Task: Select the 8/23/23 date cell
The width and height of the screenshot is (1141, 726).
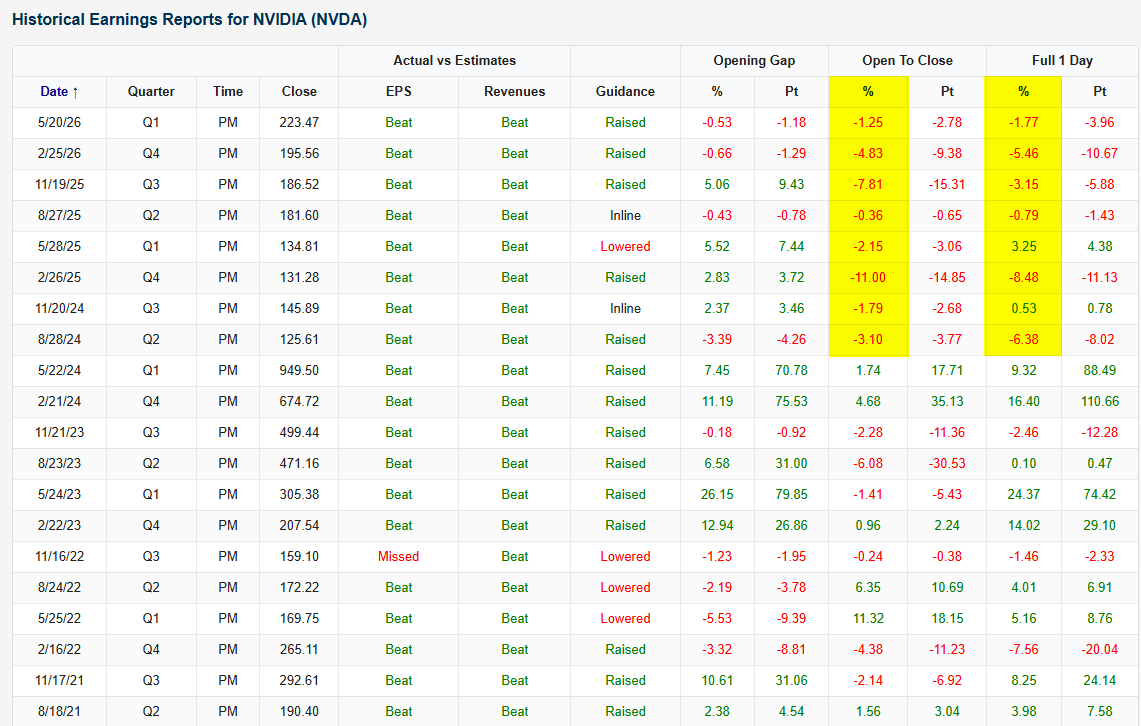Action: [59, 463]
